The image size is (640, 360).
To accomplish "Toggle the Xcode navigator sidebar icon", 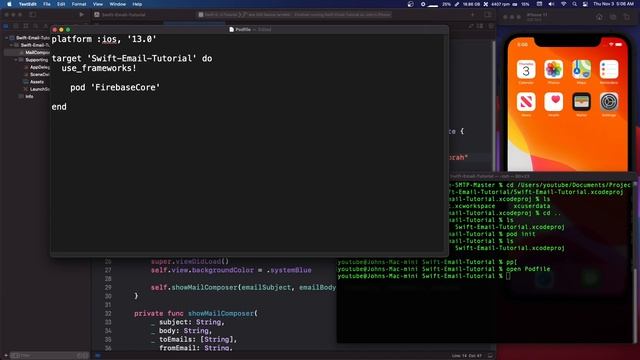I will (33, 14).
